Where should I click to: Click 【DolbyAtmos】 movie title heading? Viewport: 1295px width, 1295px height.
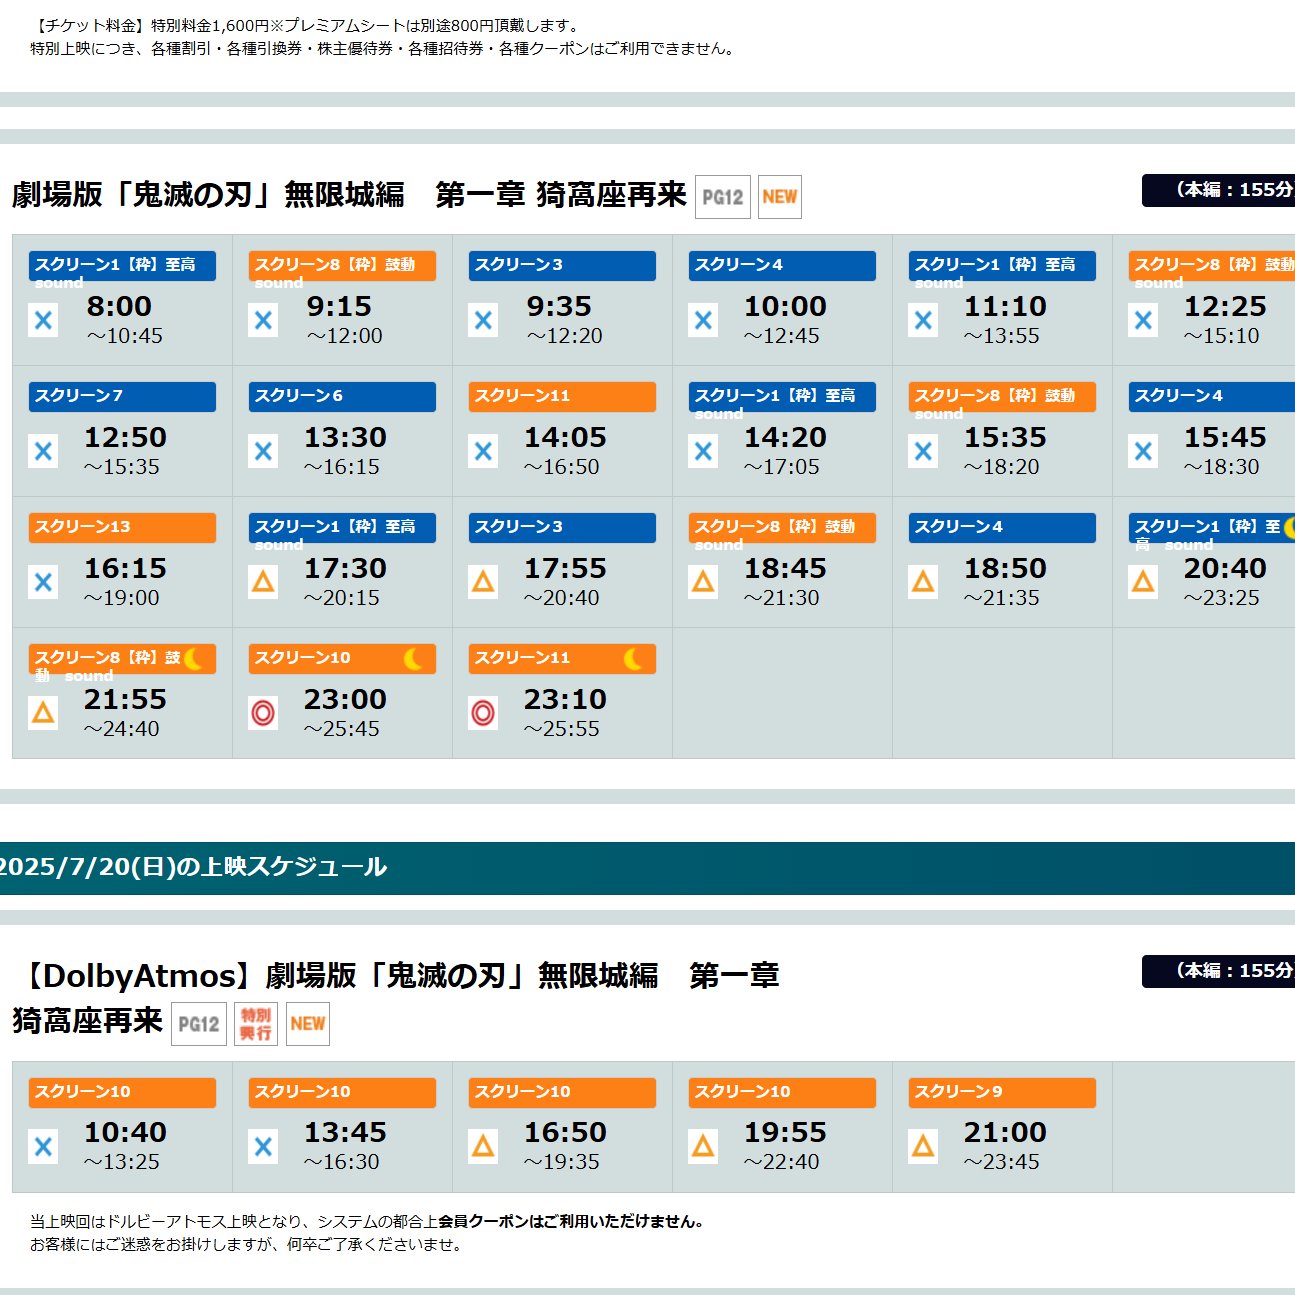click(396, 998)
